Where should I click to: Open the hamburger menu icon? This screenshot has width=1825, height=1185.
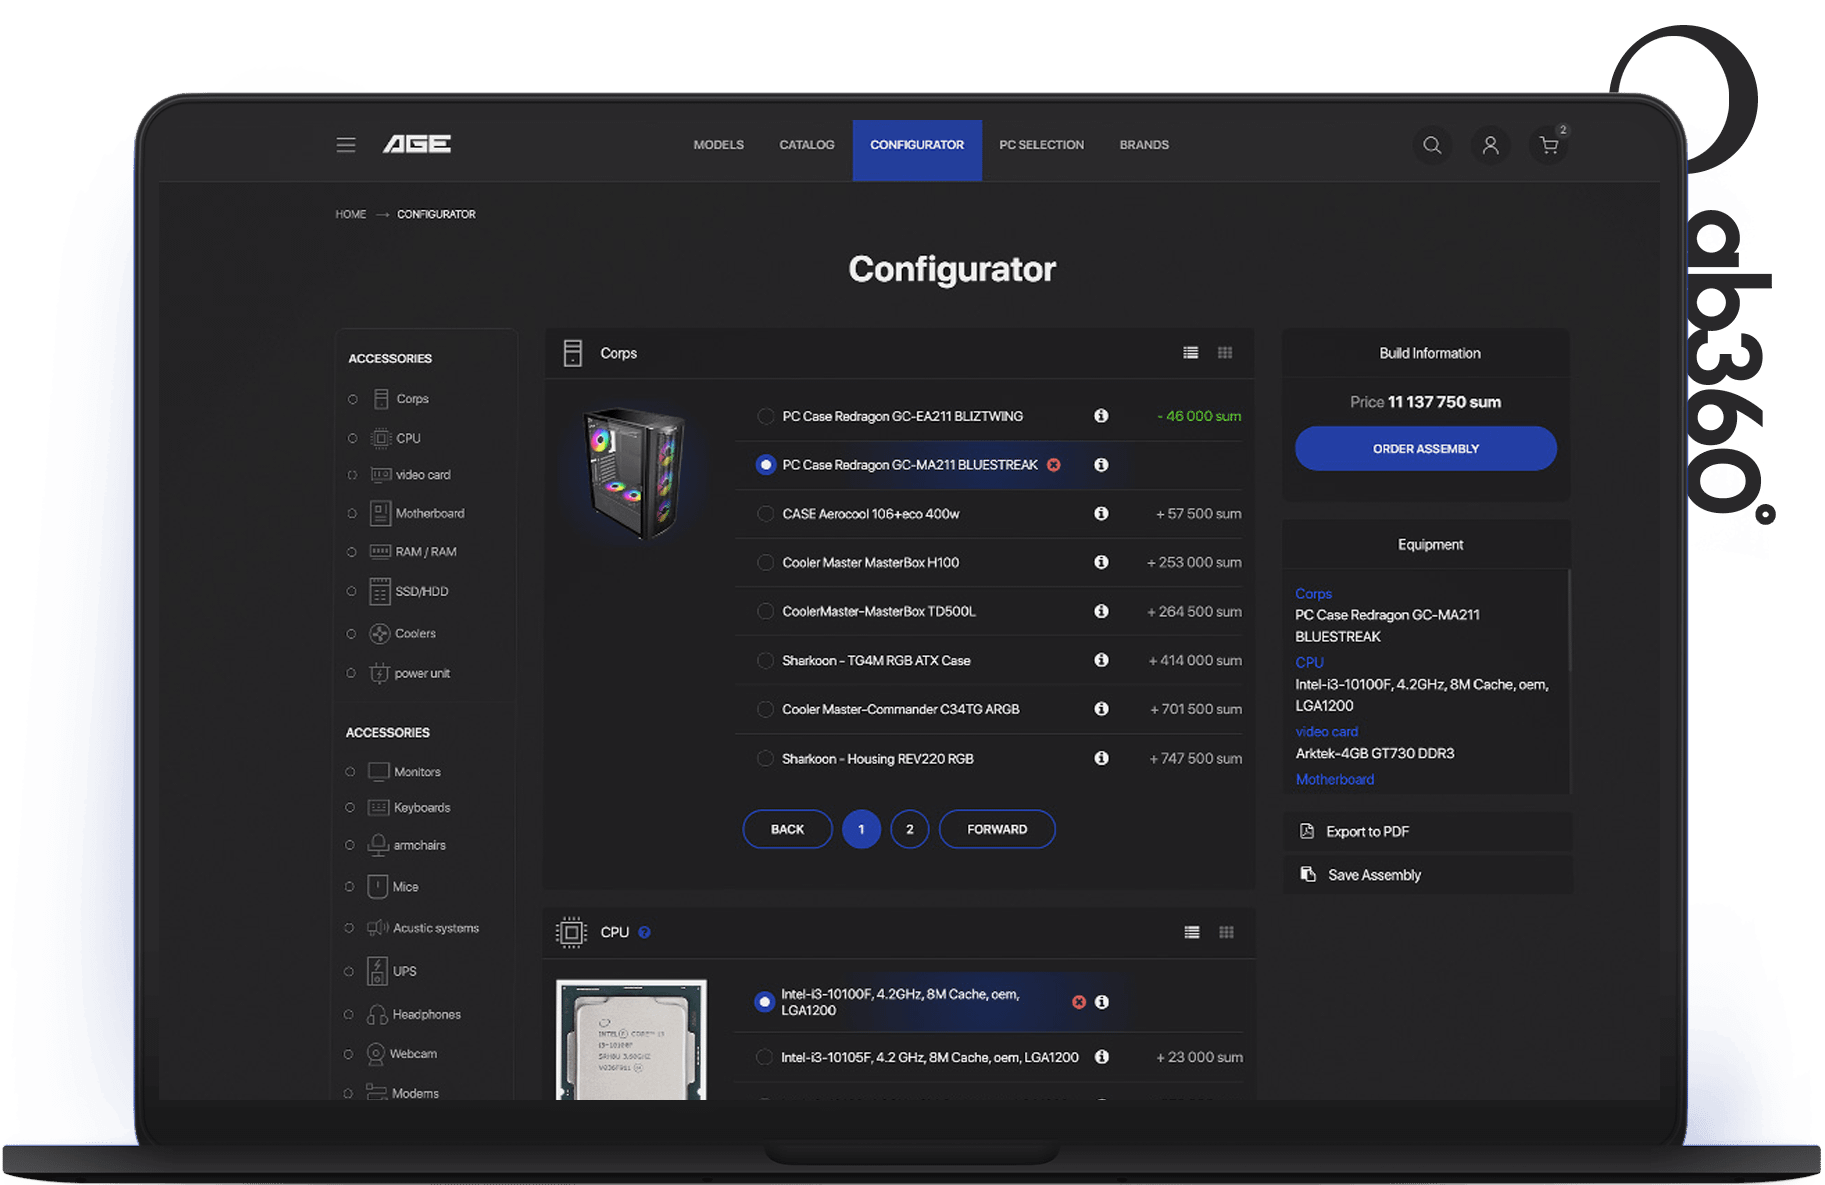tap(345, 145)
